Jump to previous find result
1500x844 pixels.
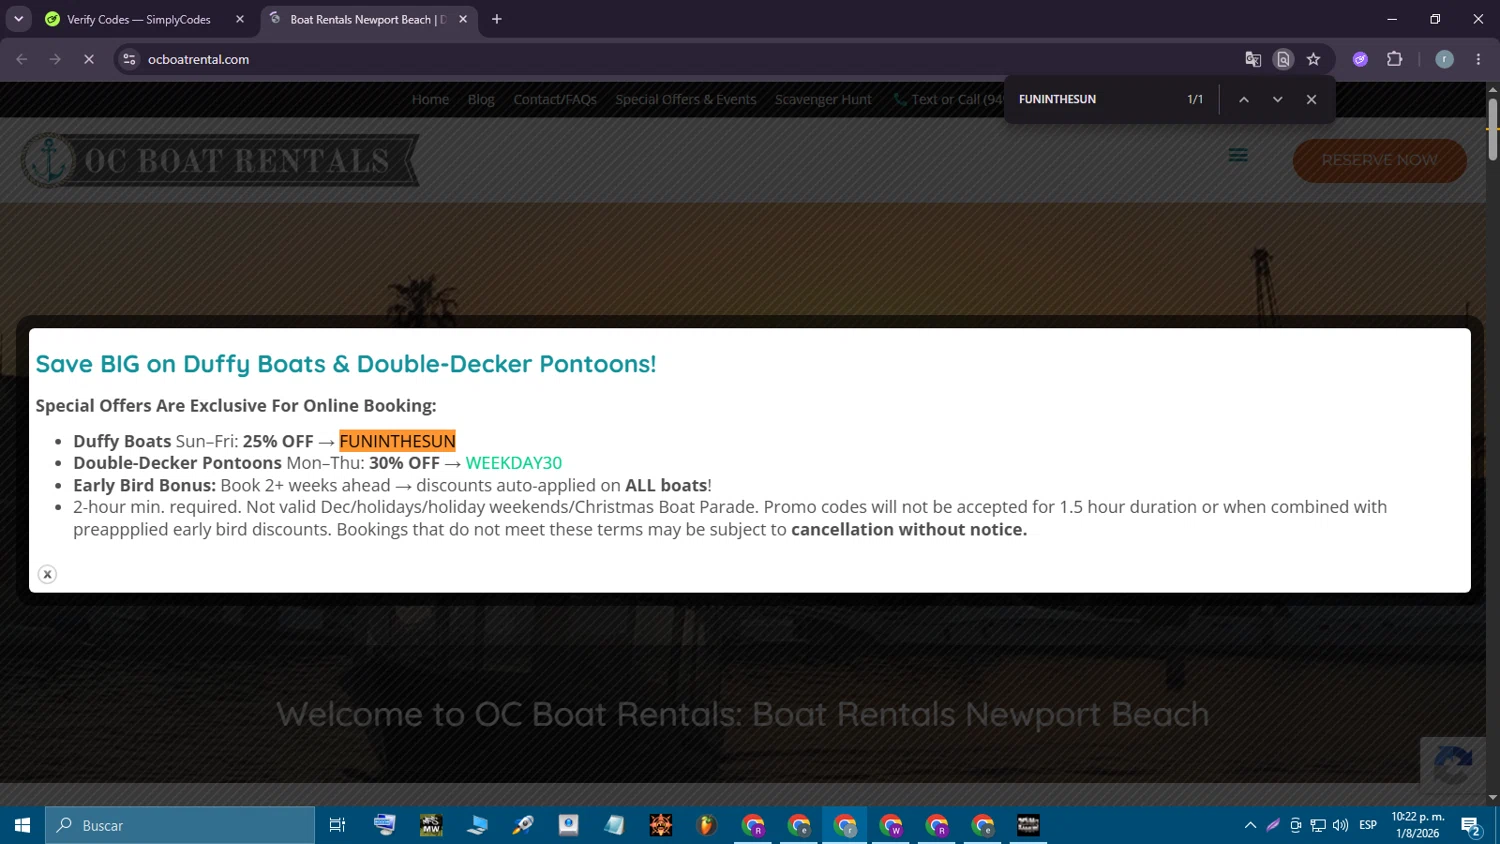1244,99
